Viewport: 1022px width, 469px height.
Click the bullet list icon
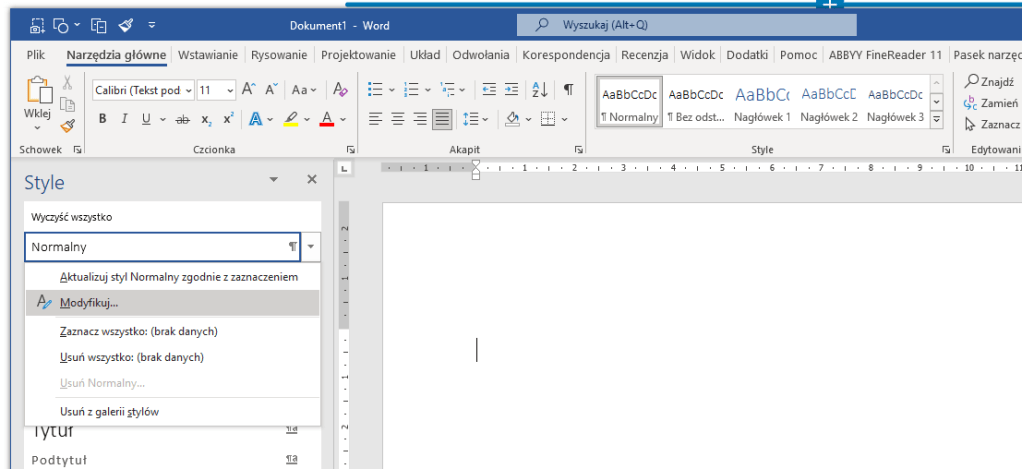click(375, 90)
